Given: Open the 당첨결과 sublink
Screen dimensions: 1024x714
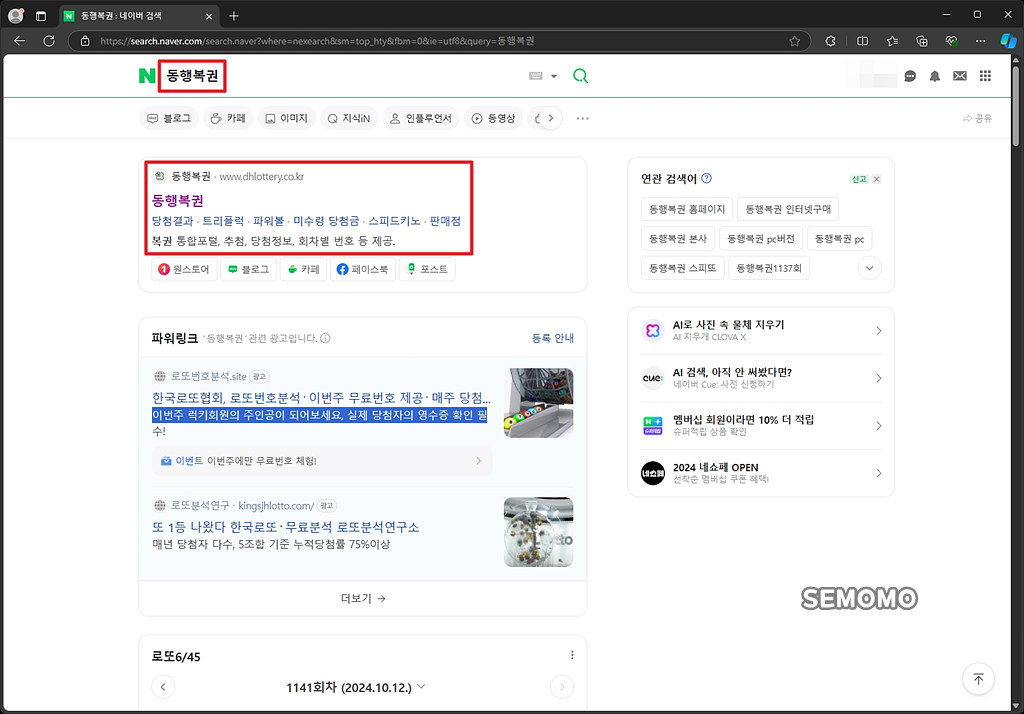Looking at the screenshot, I should click(172, 221).
